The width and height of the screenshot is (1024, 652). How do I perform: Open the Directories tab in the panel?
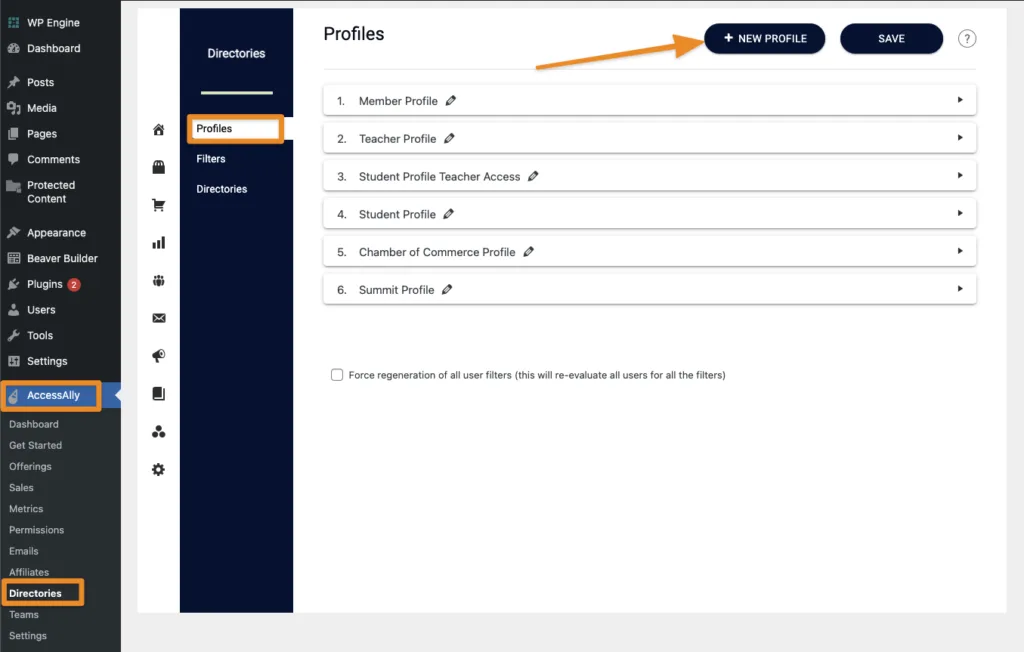[x=223, y=188]
